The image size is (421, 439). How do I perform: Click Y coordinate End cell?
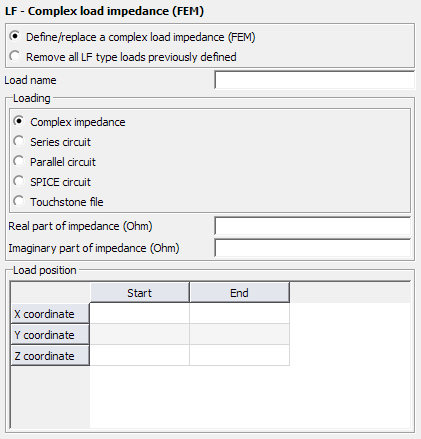click(239, 334)
